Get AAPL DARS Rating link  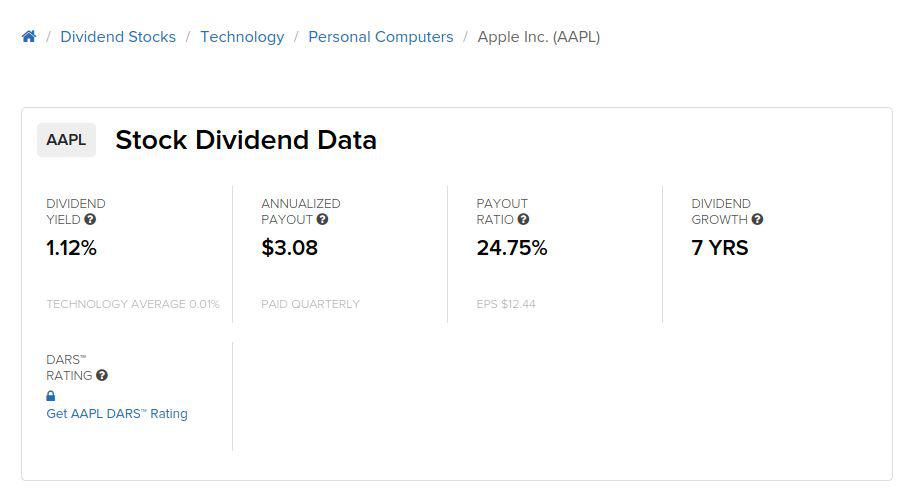[117, 414]
